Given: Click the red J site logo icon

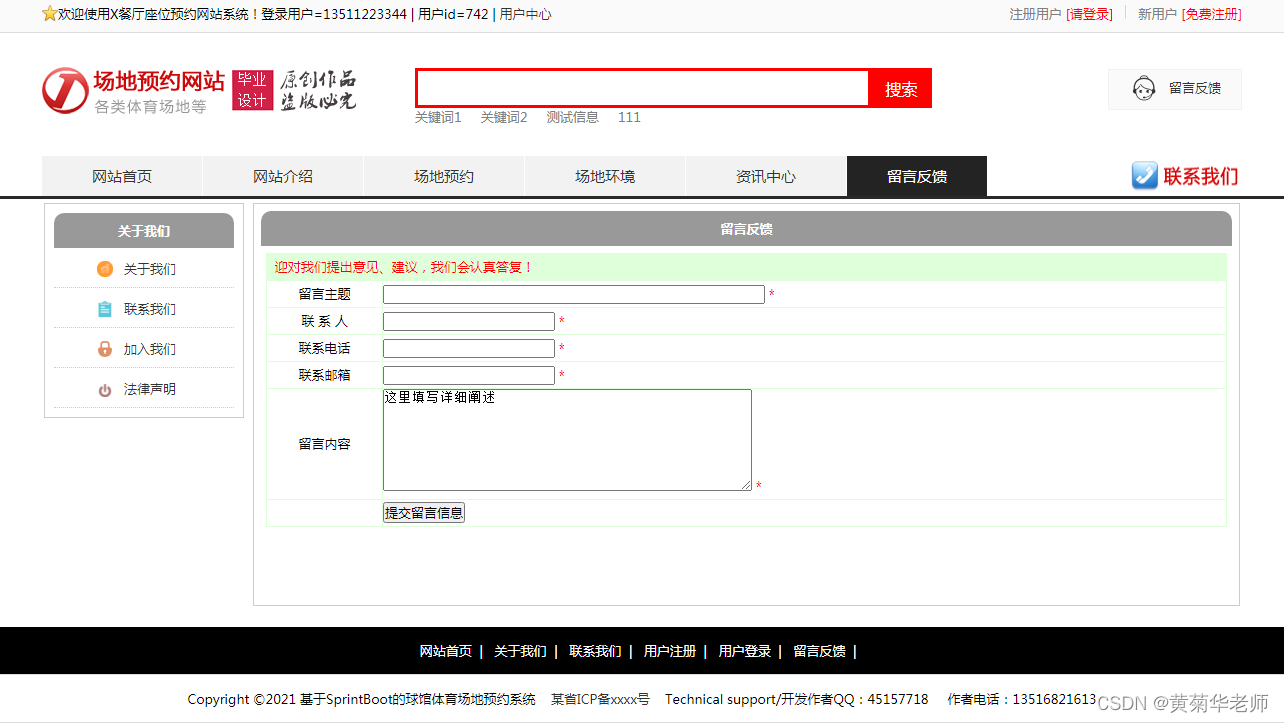Looking at the screenshot, I should (x=65, y=91).
